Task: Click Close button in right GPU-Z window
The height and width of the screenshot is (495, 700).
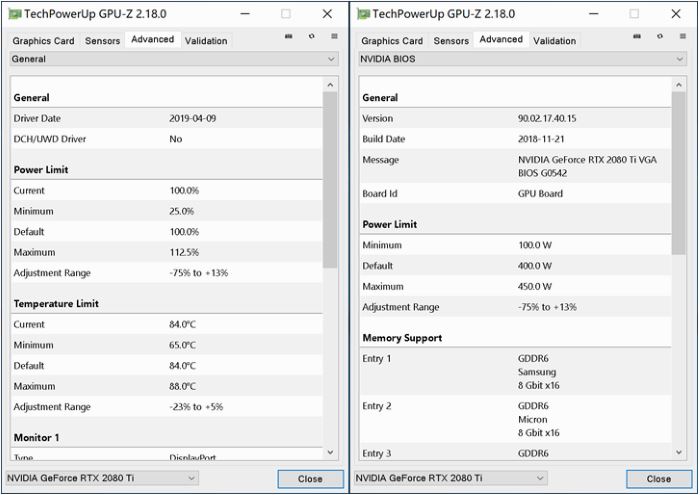Action: [x=659, y=479]
